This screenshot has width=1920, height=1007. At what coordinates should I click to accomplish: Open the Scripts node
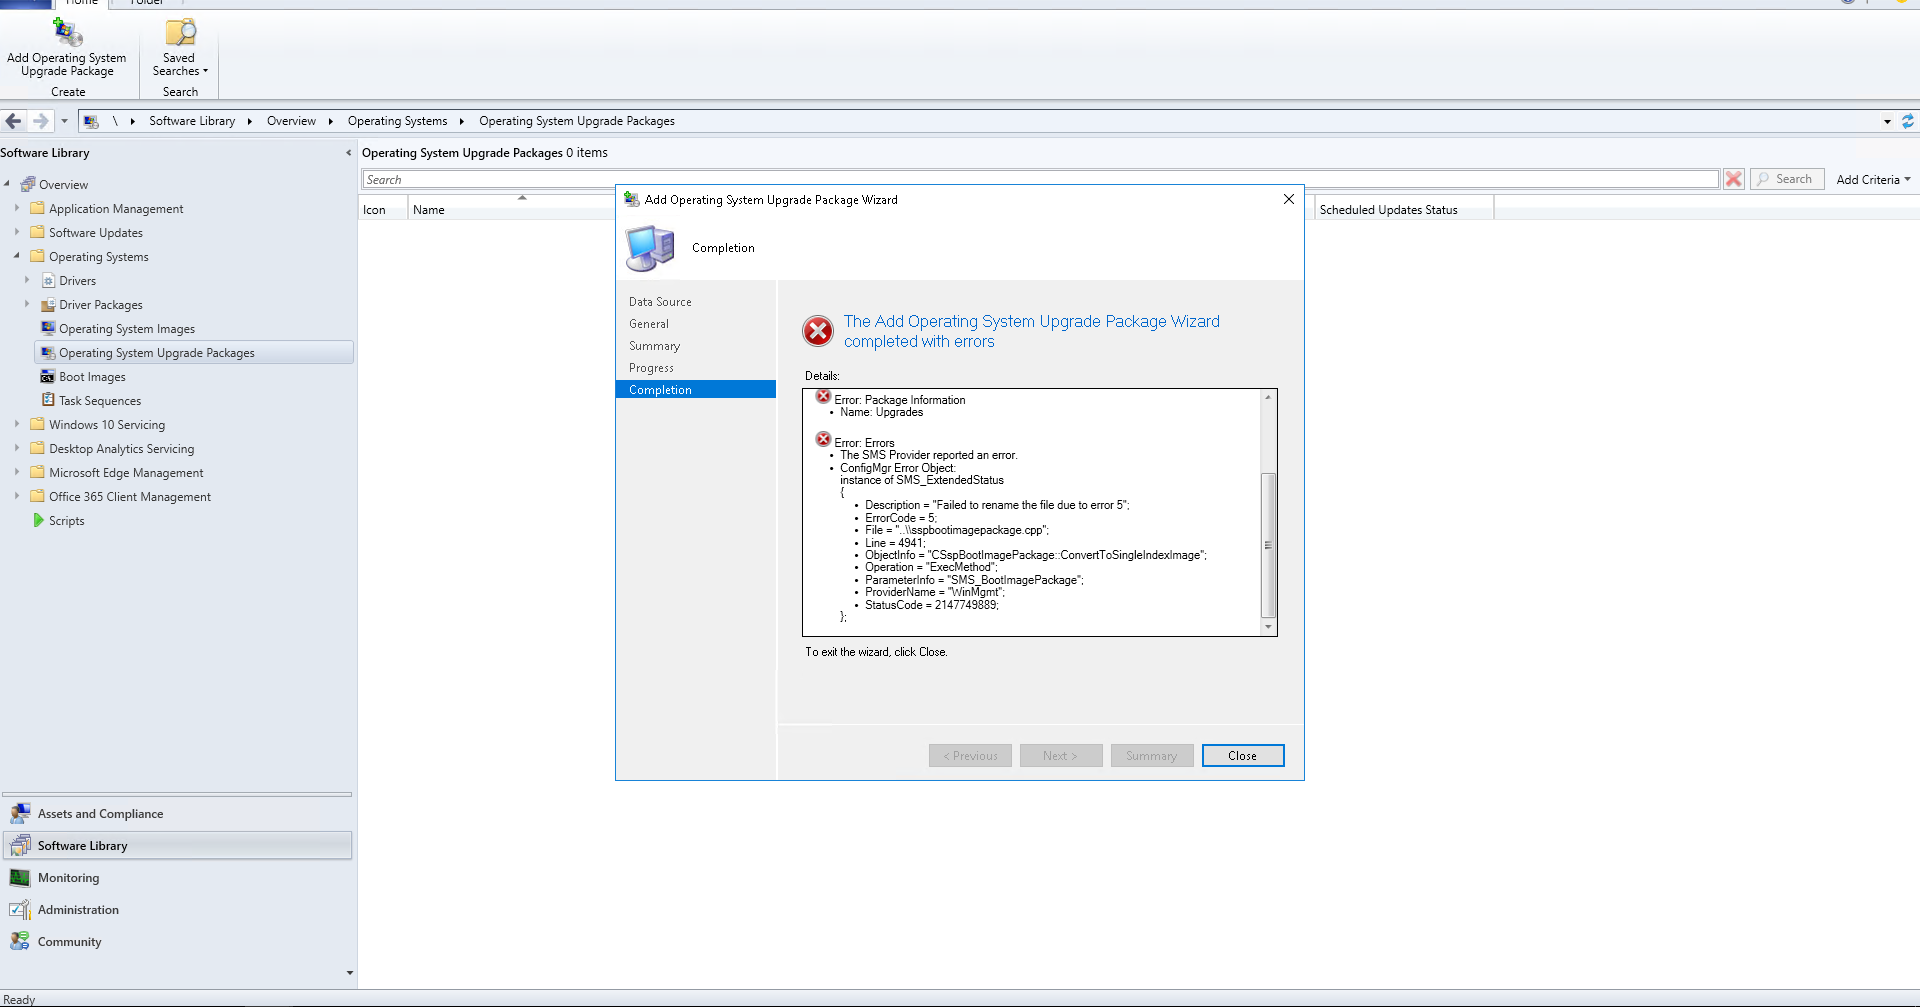68,520
